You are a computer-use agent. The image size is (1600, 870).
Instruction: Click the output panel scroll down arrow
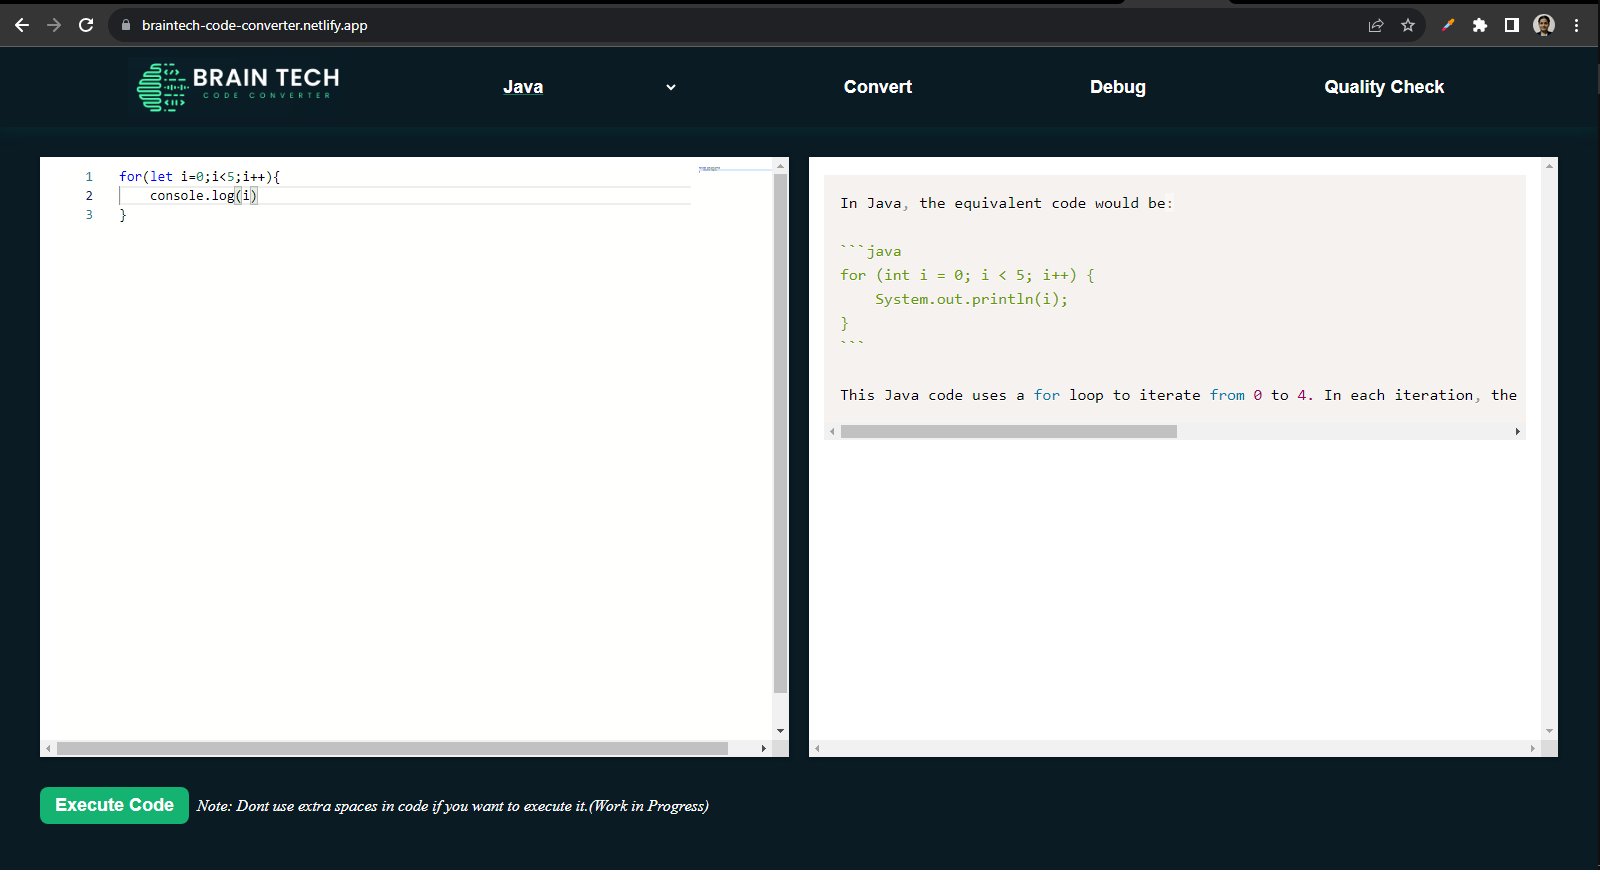(x=1550, y=731)
